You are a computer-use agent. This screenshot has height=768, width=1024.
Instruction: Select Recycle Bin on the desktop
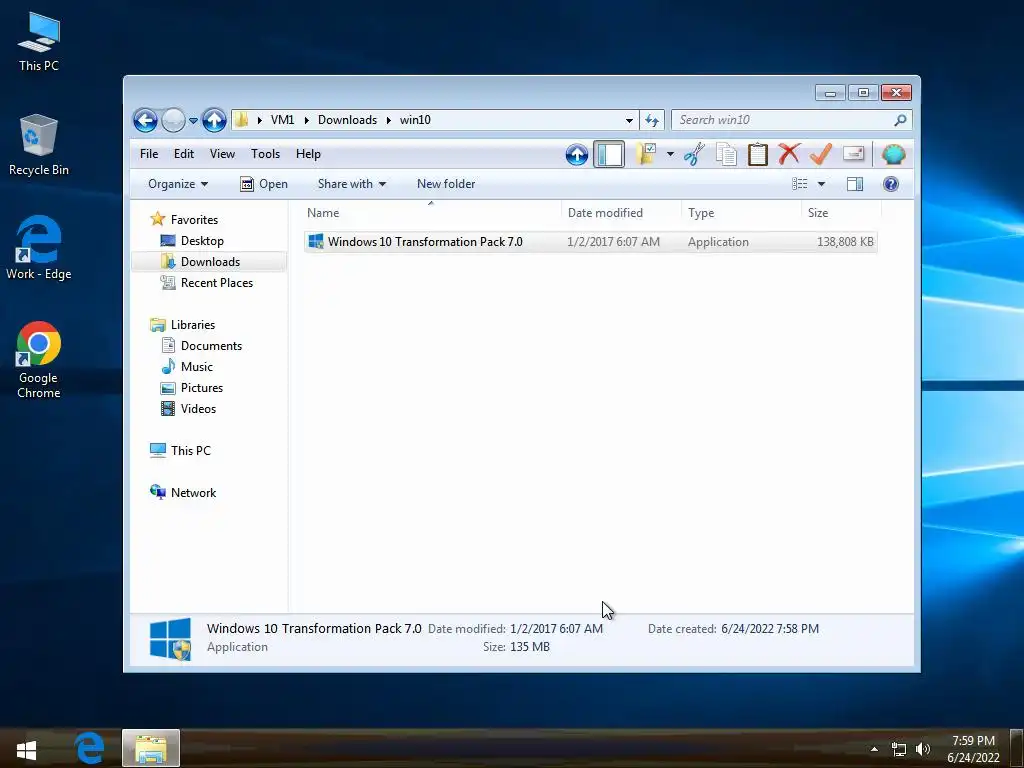[x=39, y=145]
